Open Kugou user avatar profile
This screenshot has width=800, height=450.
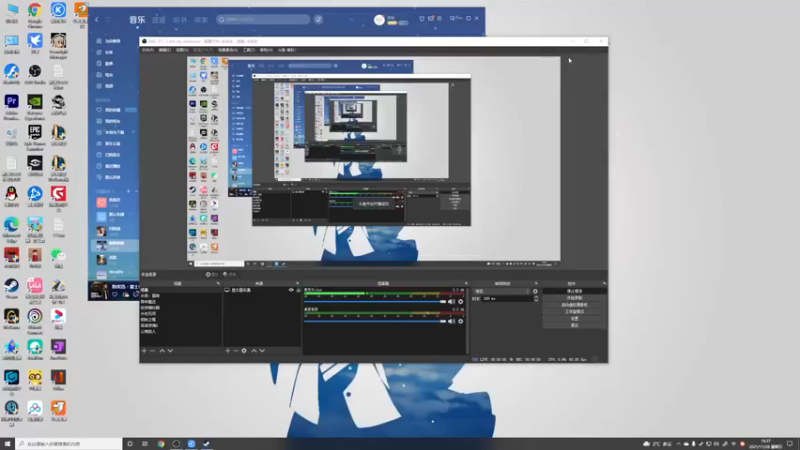pos(379,19)
